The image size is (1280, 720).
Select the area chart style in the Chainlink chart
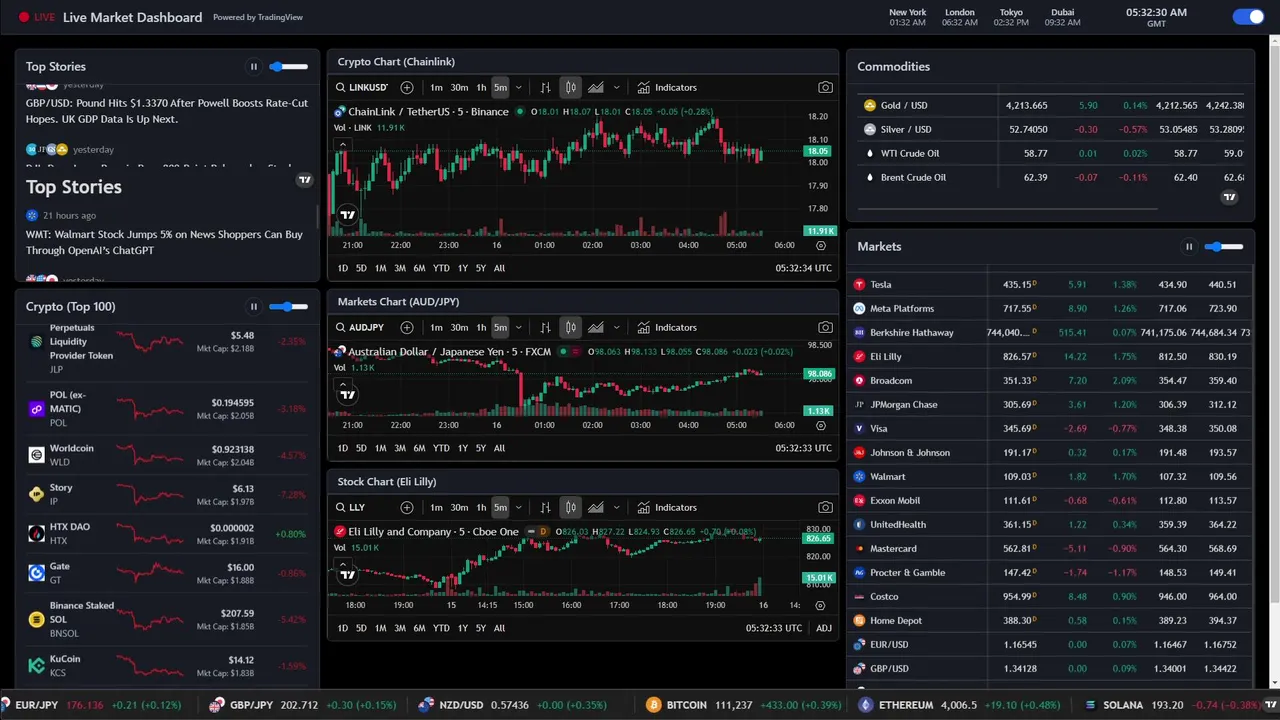tap(596, 88)
